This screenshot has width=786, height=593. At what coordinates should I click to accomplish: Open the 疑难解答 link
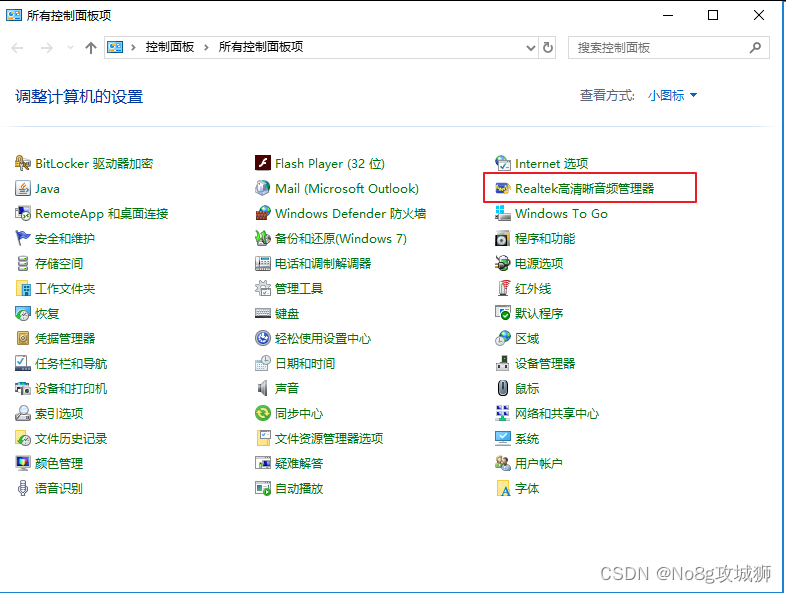[299, 463]
